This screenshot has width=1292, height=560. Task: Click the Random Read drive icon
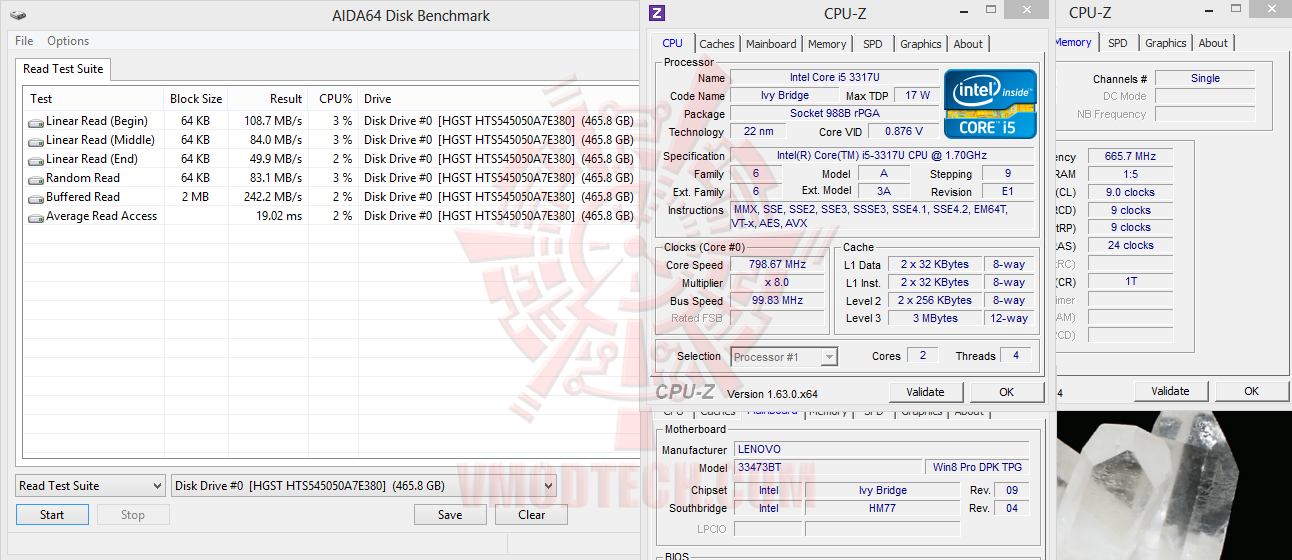click(36, 179)
